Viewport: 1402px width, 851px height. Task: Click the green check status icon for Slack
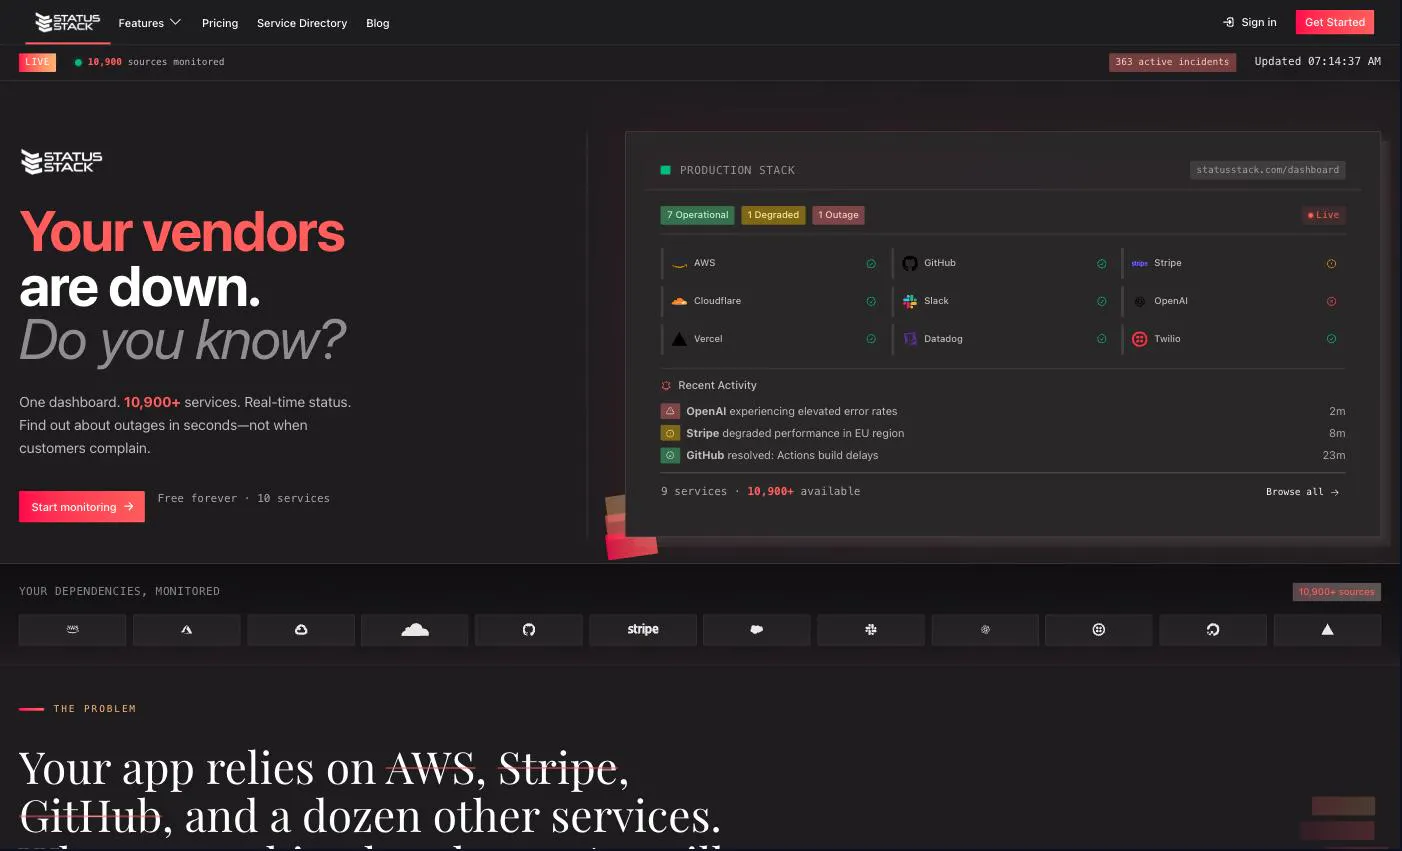[1101, 301]
